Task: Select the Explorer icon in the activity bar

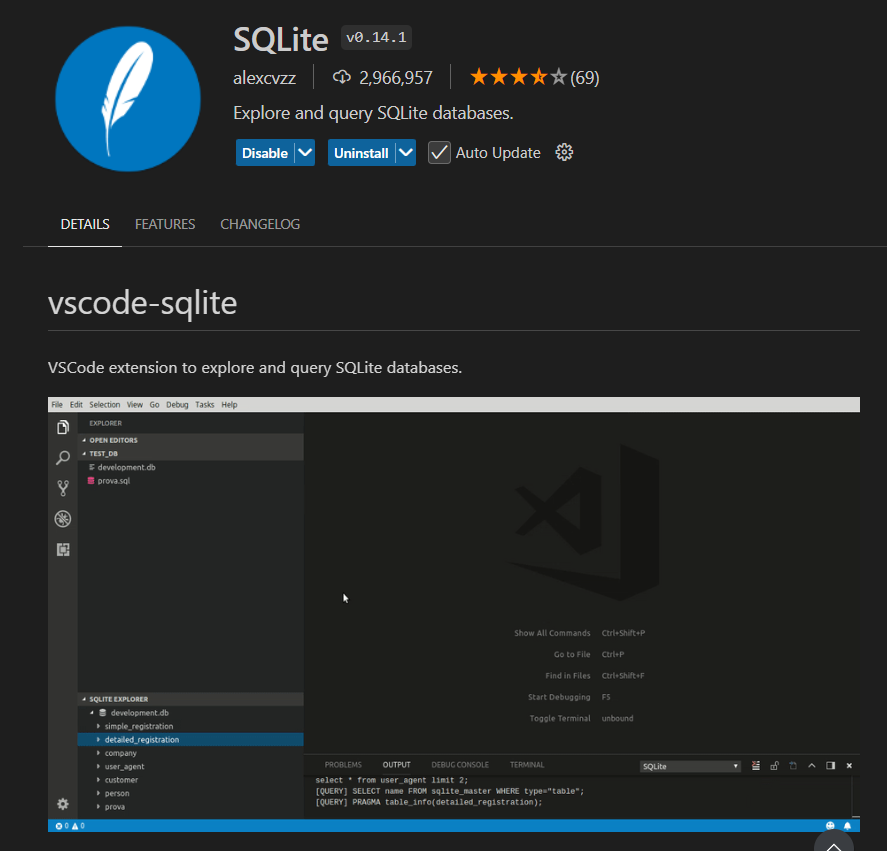Action: tap(62, 426)
